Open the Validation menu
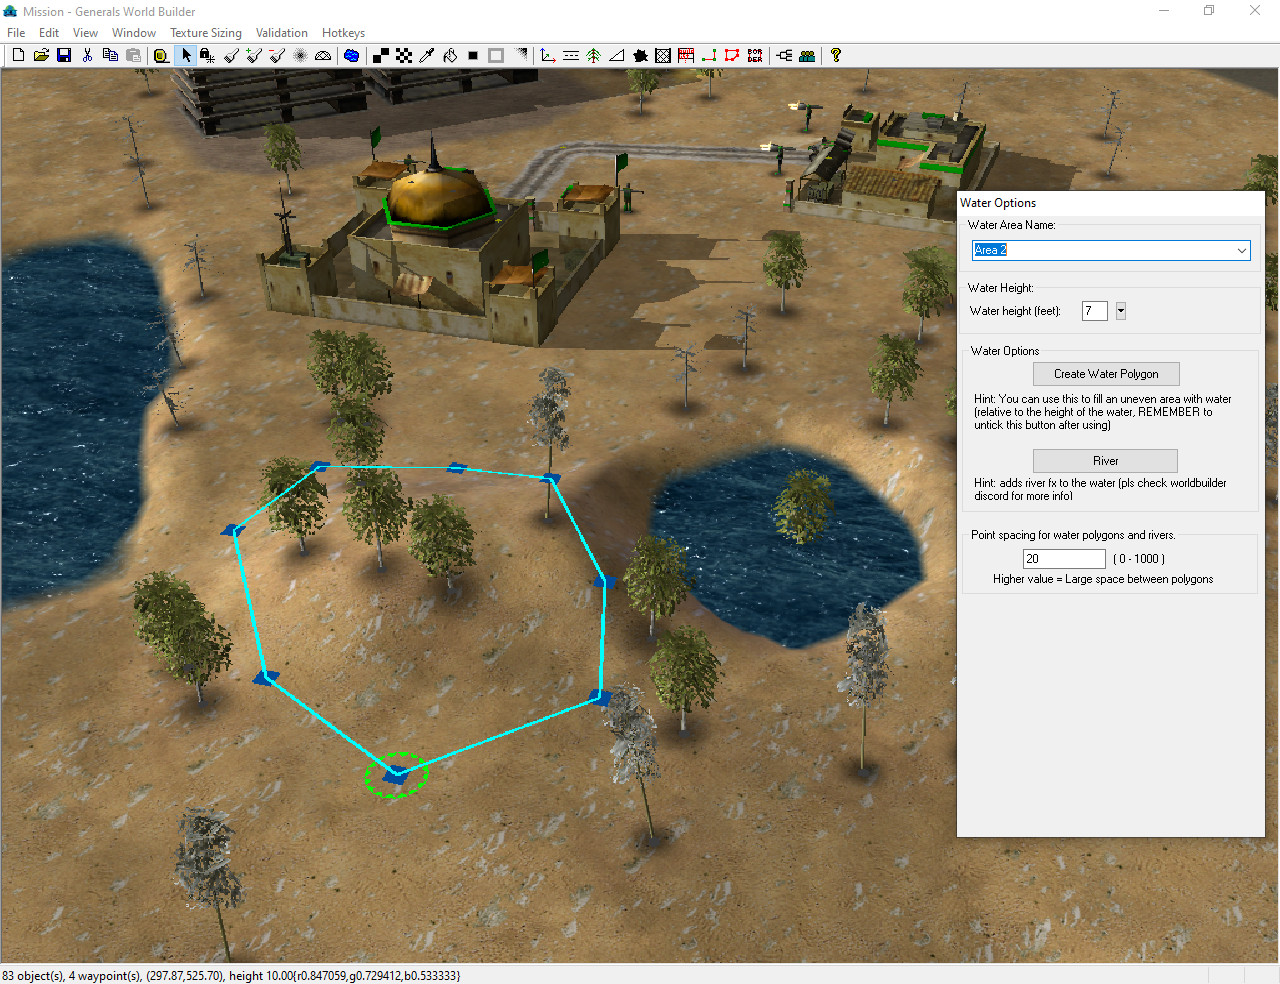The width and height of the screenshot is (1280, 984). coord(282,33)
